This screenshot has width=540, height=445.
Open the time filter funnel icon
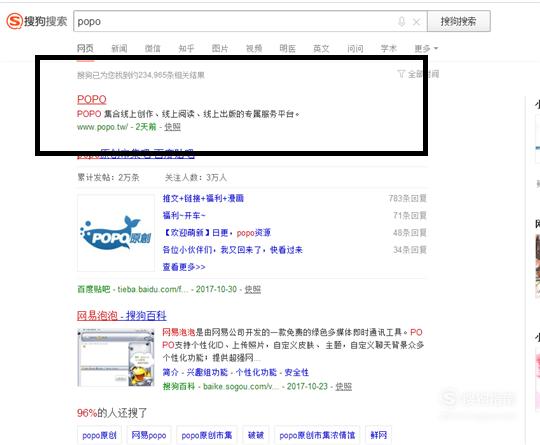pos(401,74)
